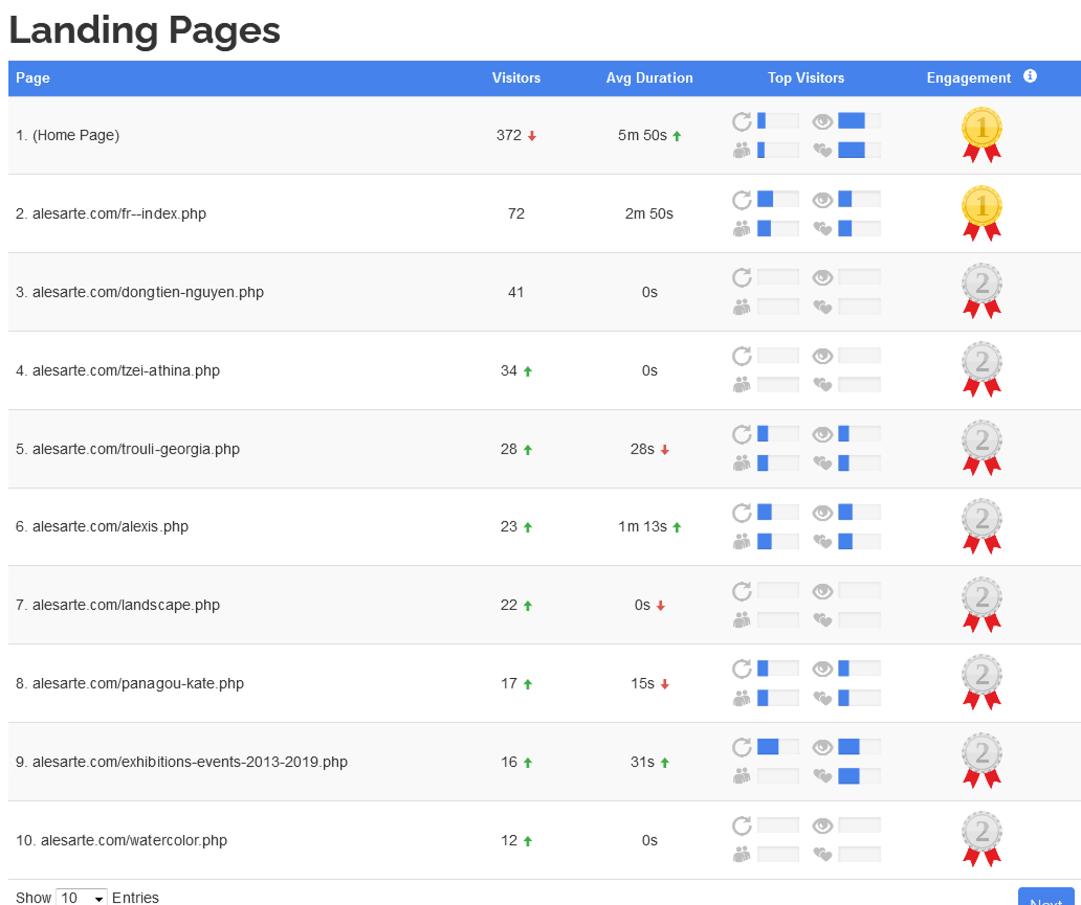The height and width of the screenshot is (905, 1081).
Task: Click red down arrow beside 372 visitors
Action: 532,136
